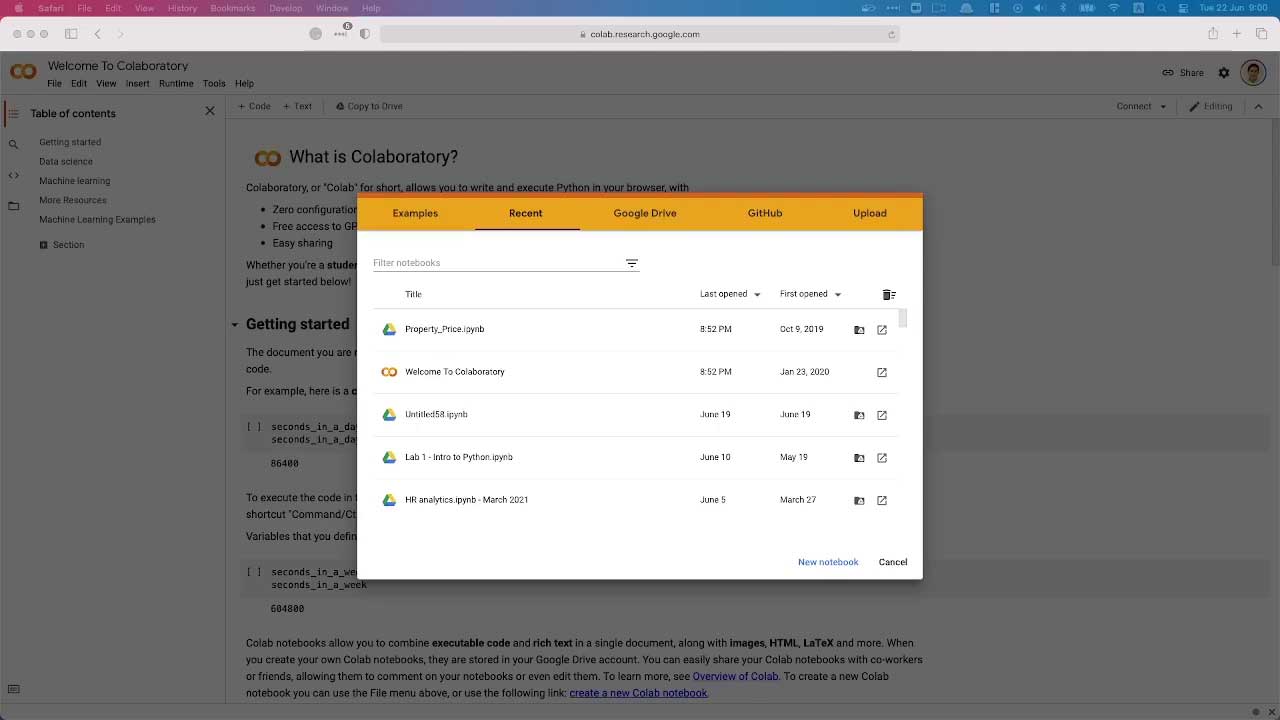Show Untitled58.ipynb in Drive

coord(859,415)
